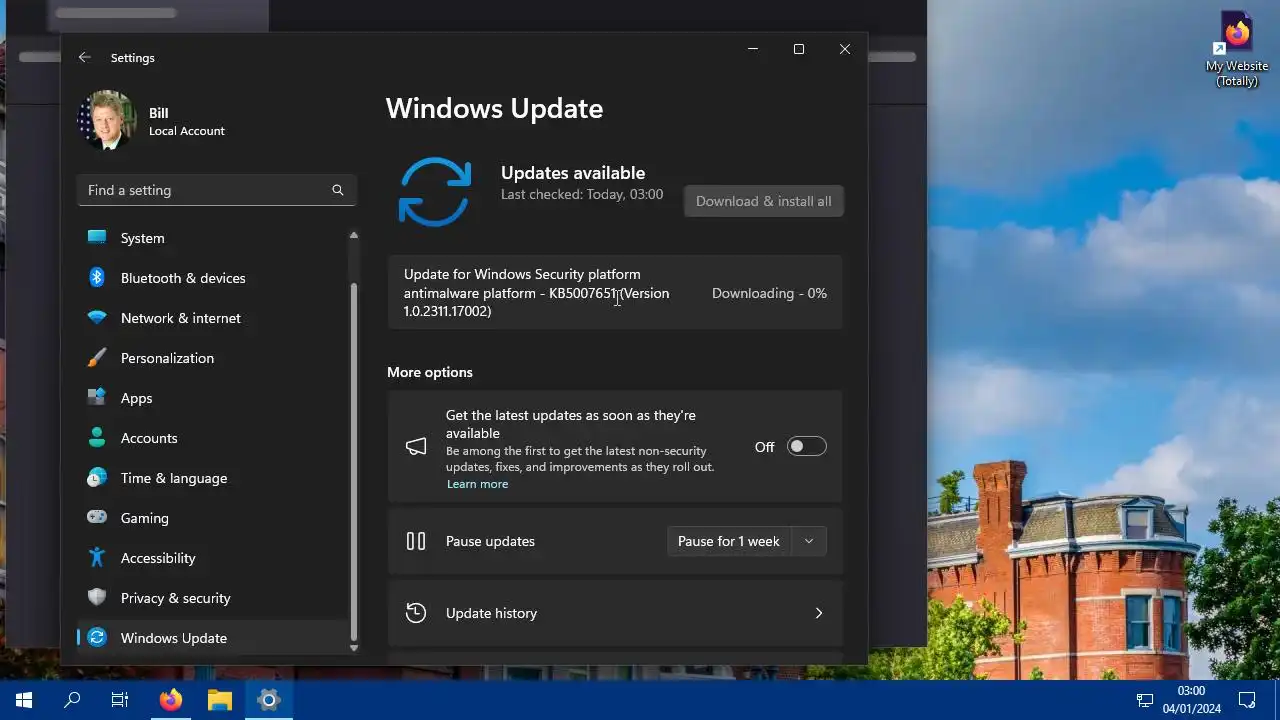This screenshot has height=720, width=1280.
Task: Click the Privacy & security shield icon
Action: [97, 598]
